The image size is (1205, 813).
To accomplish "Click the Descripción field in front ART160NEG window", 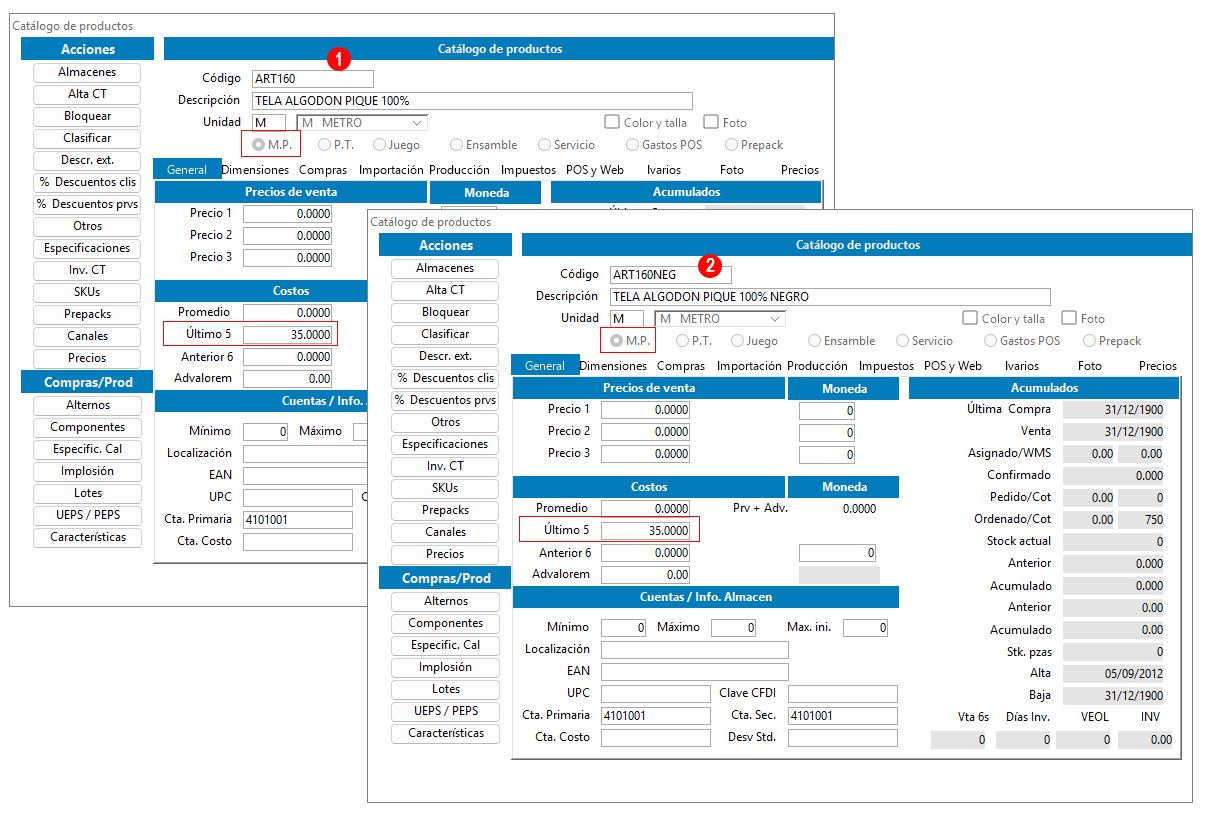I will tap(830, 297).
